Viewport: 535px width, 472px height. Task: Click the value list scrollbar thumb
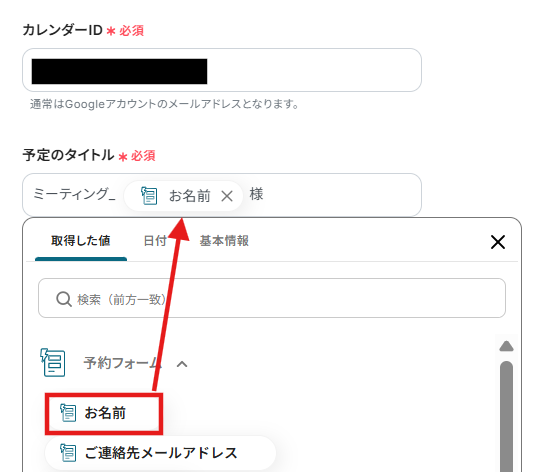point(507,416)
